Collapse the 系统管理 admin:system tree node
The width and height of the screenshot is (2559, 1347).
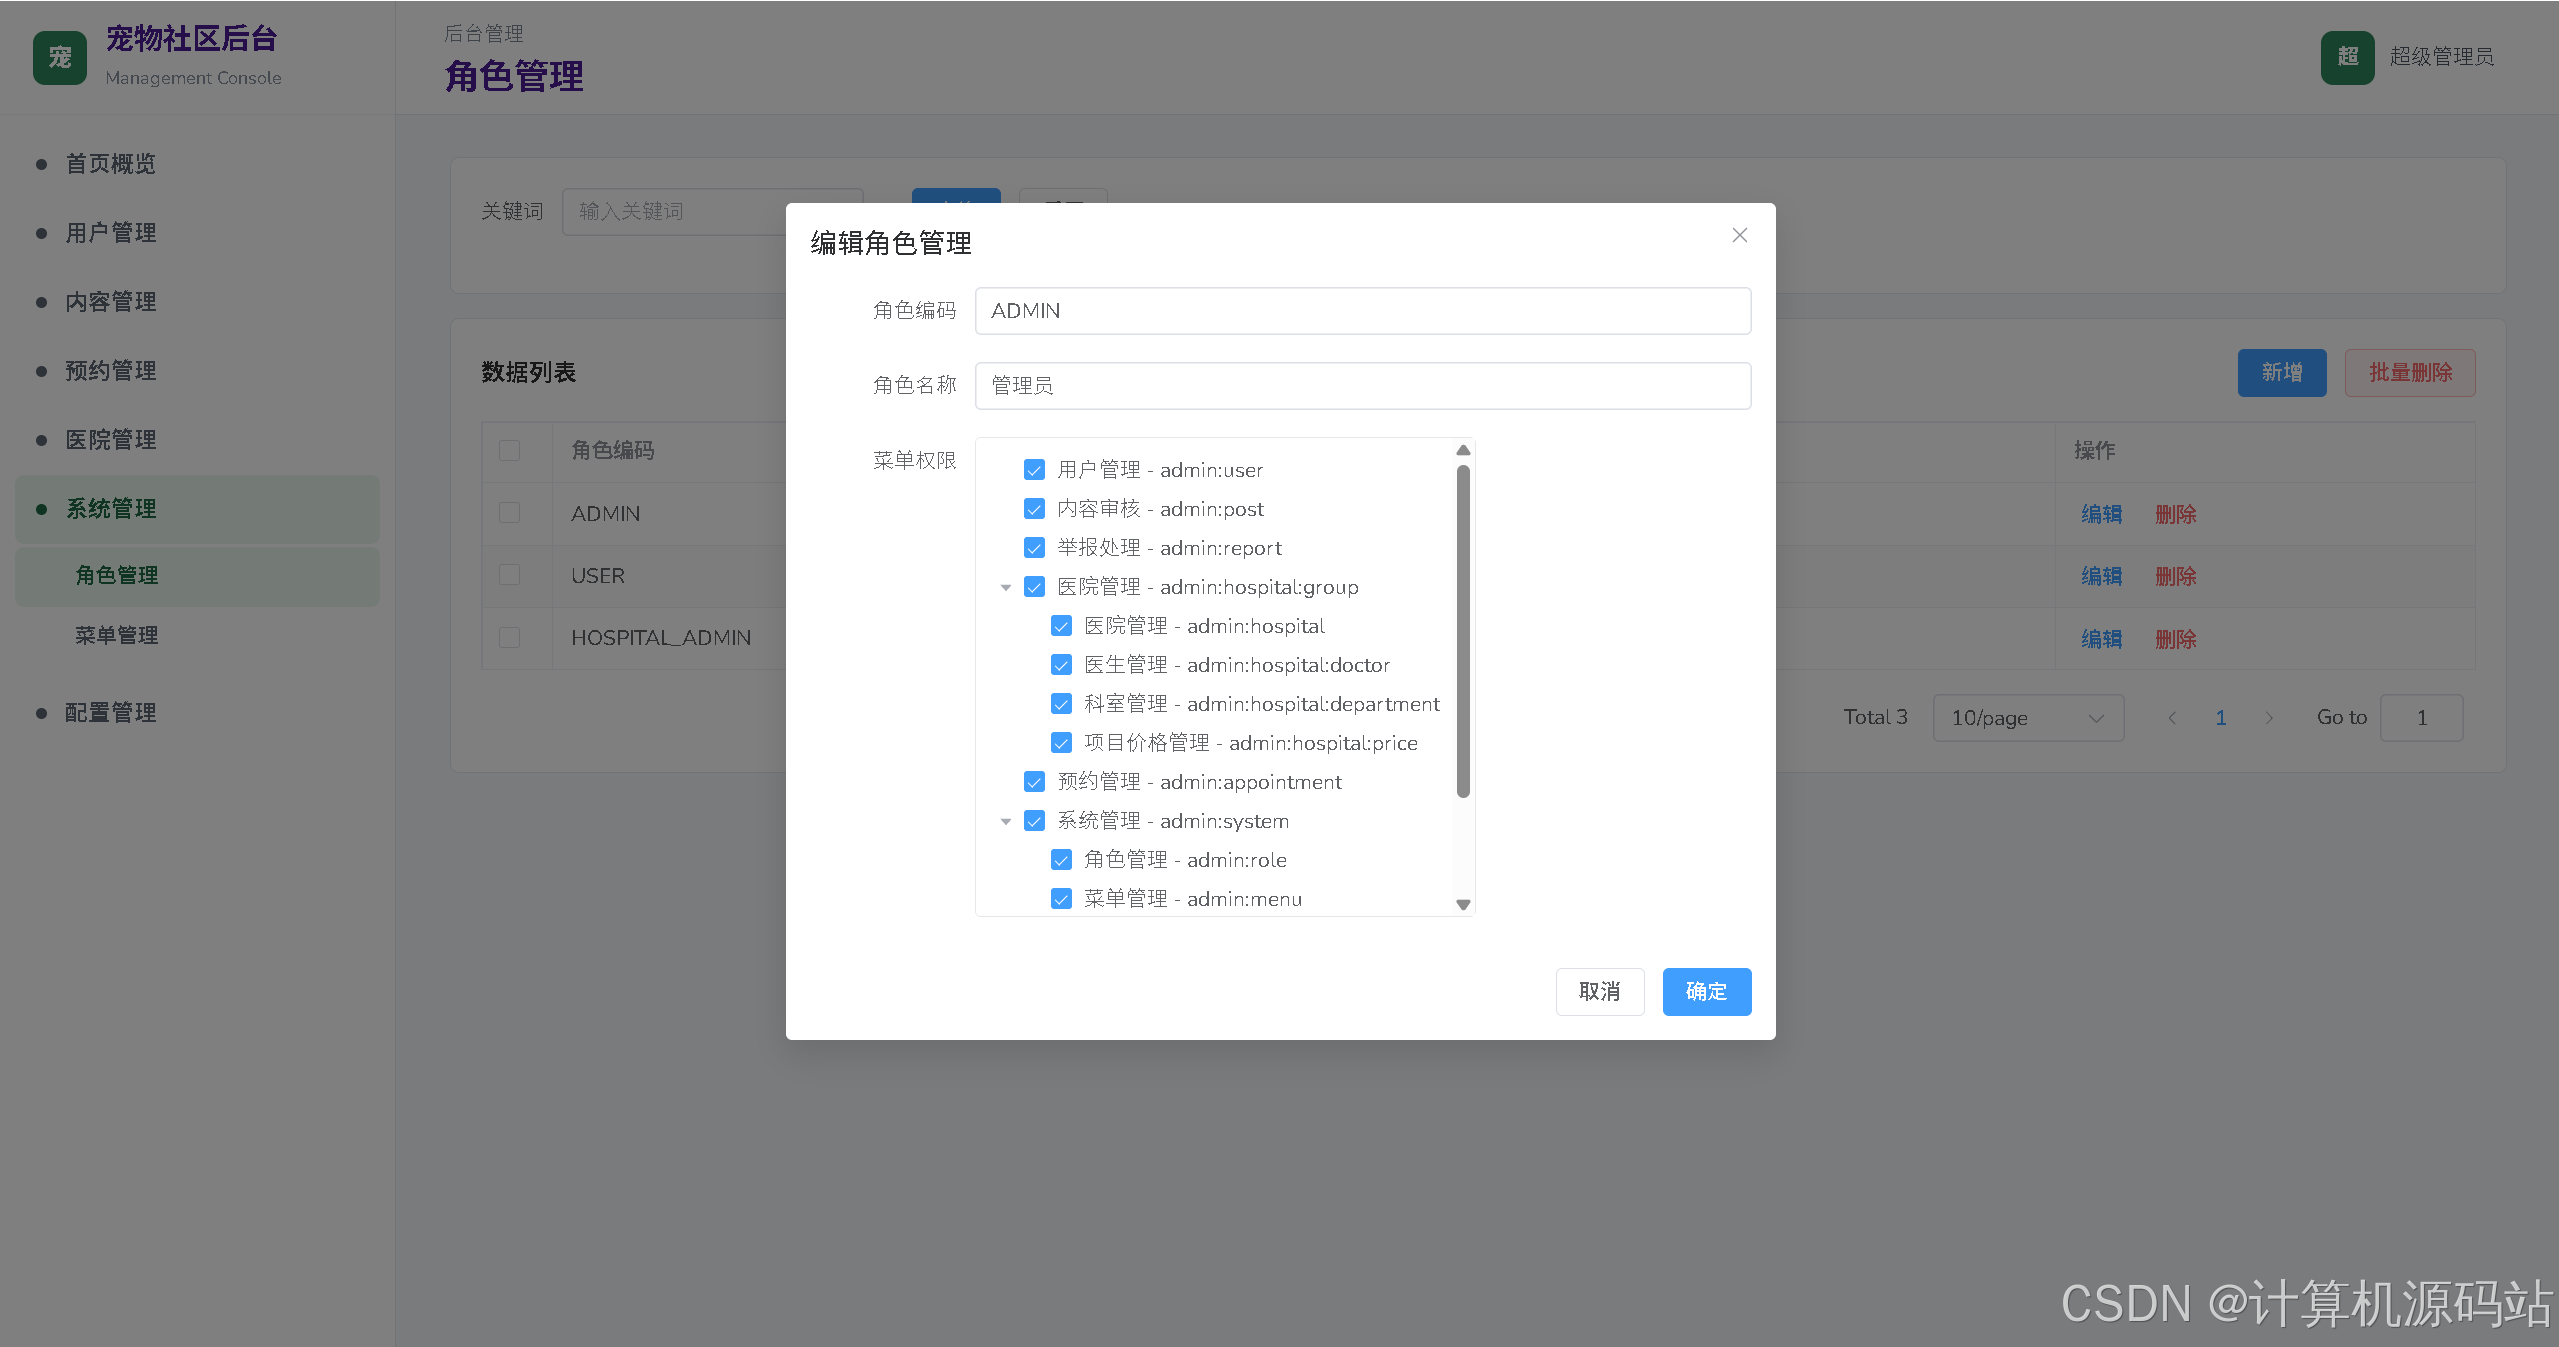coord(1006,822)
